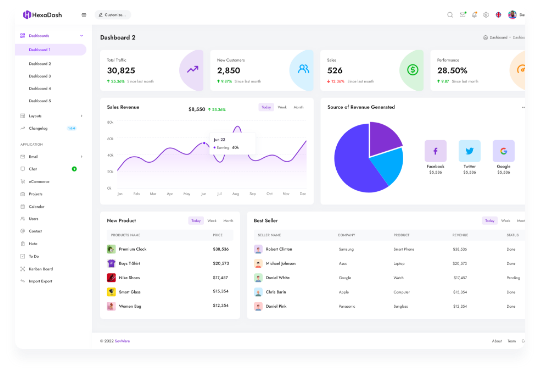Open the mail envelope icon in header
This screenshot has width=540, height=374.
tap(463, 14)
